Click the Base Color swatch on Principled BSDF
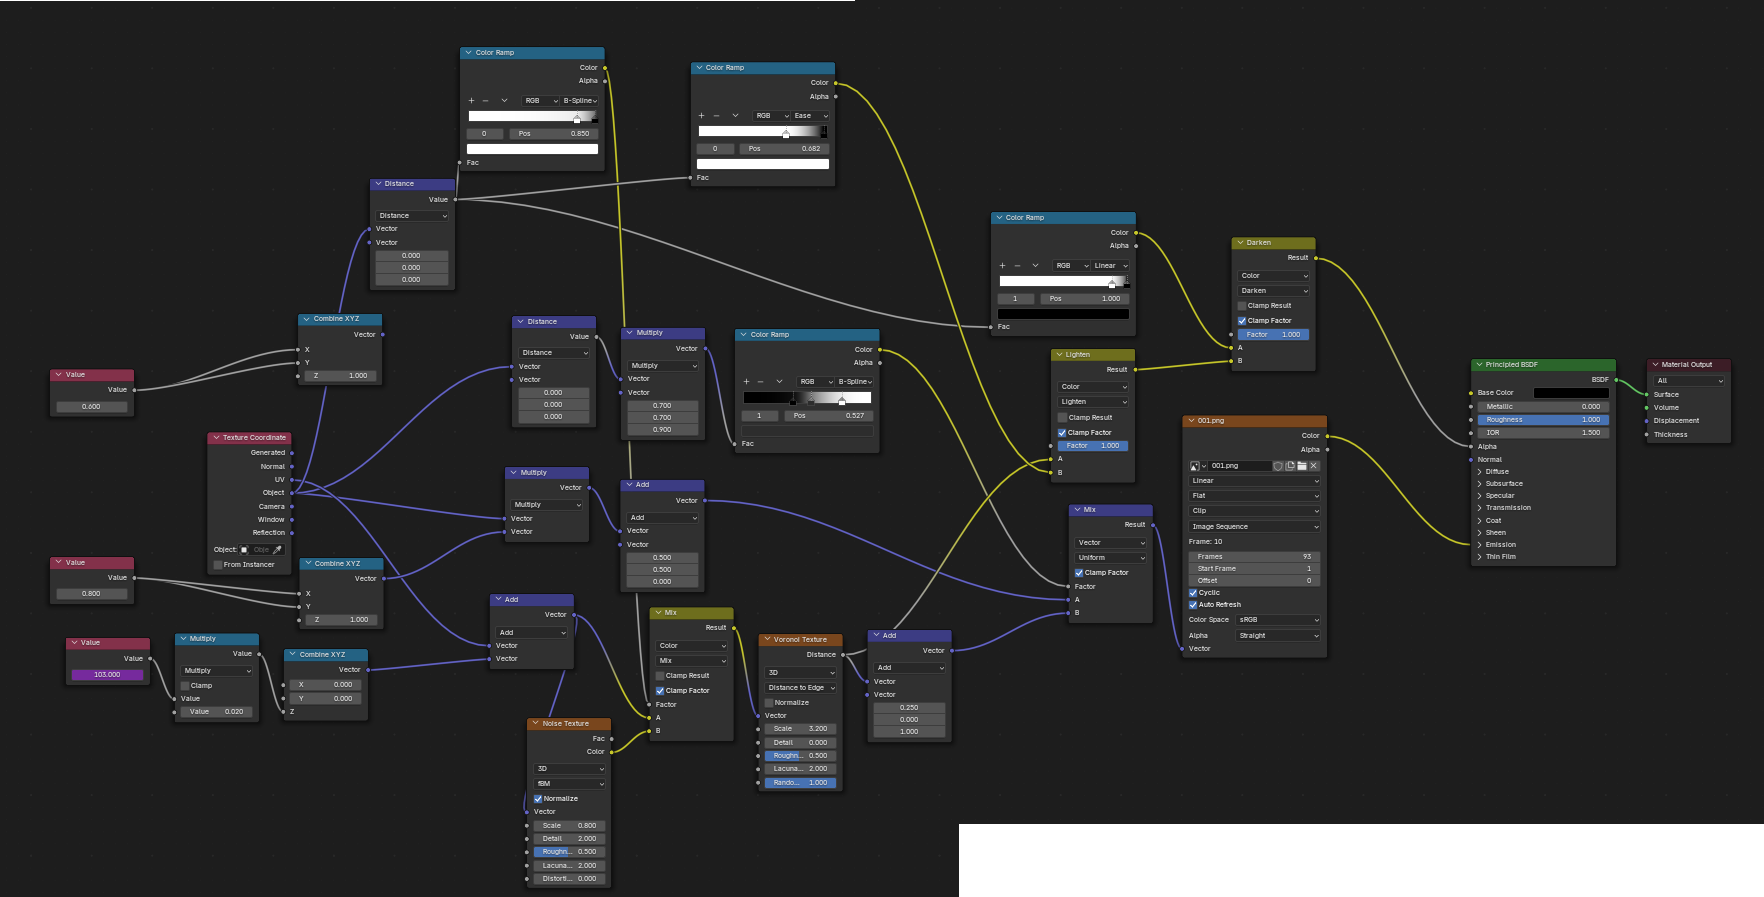The width and height of the screenshot is (1764, 897). [1572, 393]
